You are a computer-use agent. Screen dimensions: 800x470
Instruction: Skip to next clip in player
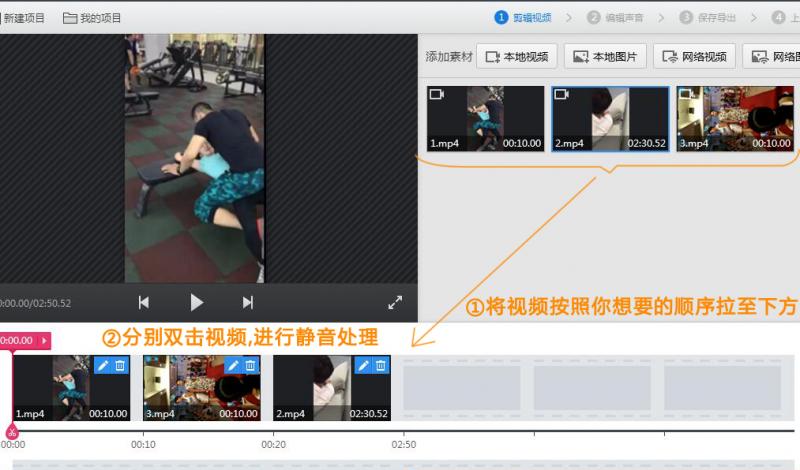click(248, 303)
